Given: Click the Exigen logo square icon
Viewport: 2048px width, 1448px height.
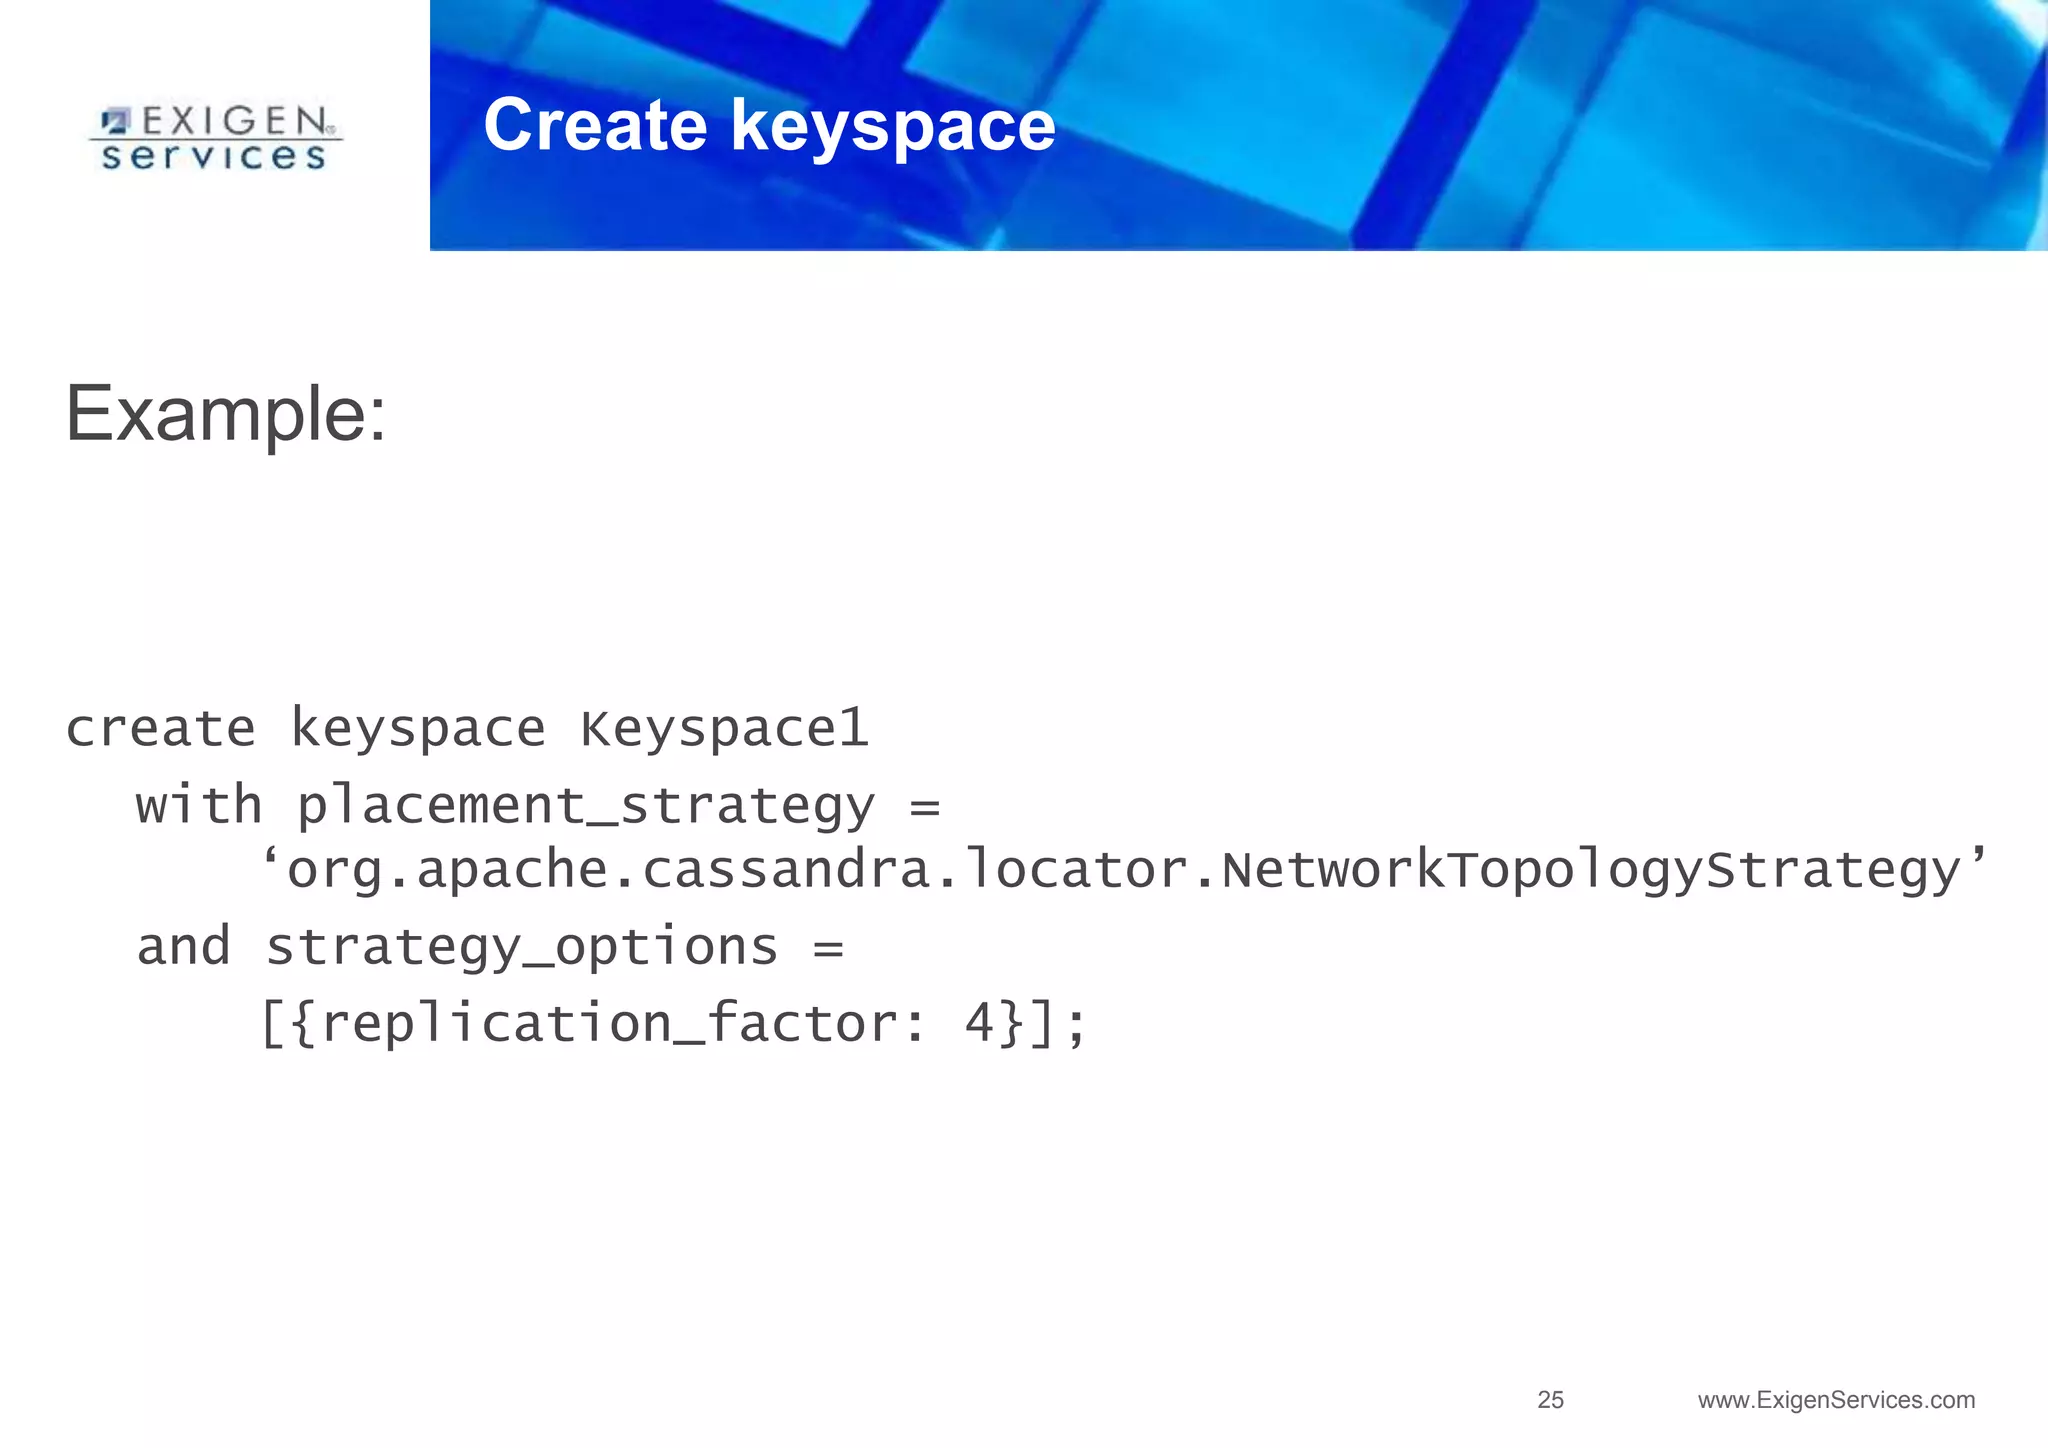Looking at the screenshot, I should (x=117, y=122).
